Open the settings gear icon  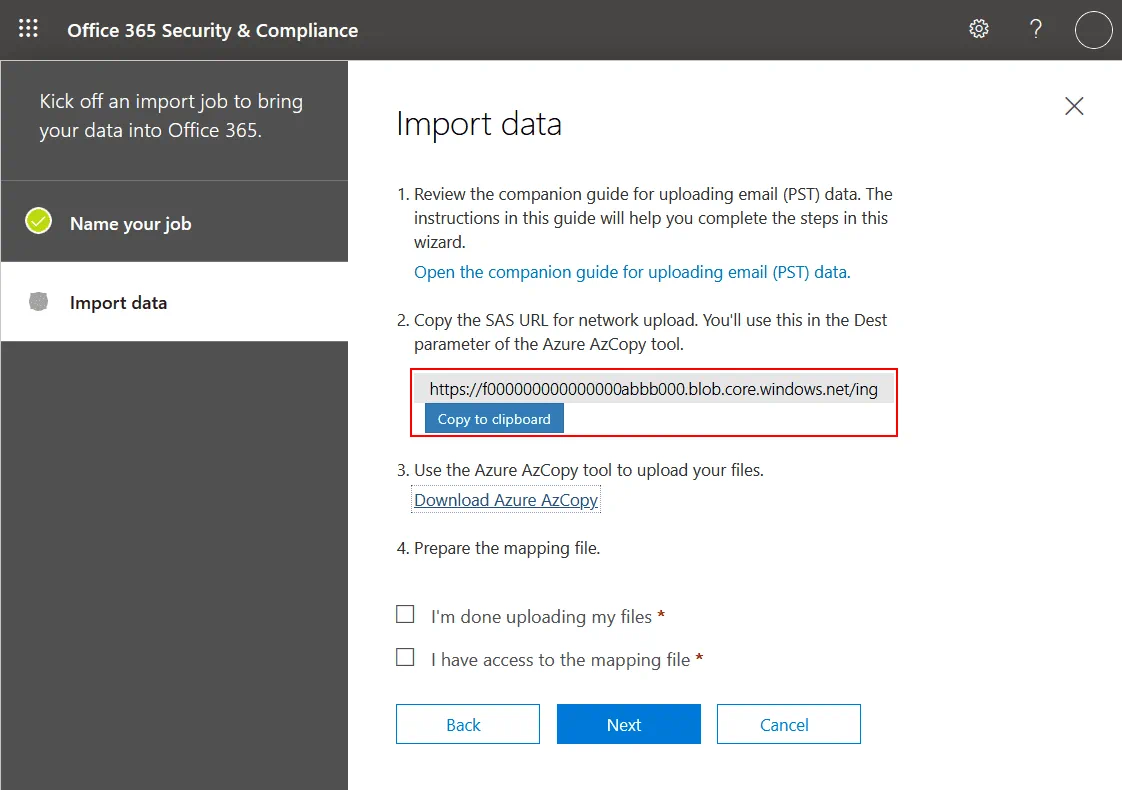tap(979, 29)
